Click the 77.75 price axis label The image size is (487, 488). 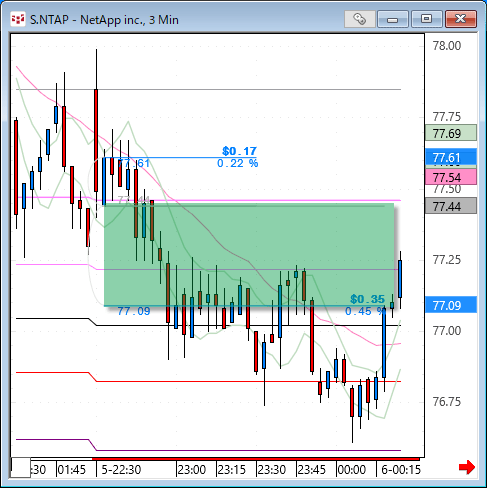pyautogui.click(x=447, y=117)
